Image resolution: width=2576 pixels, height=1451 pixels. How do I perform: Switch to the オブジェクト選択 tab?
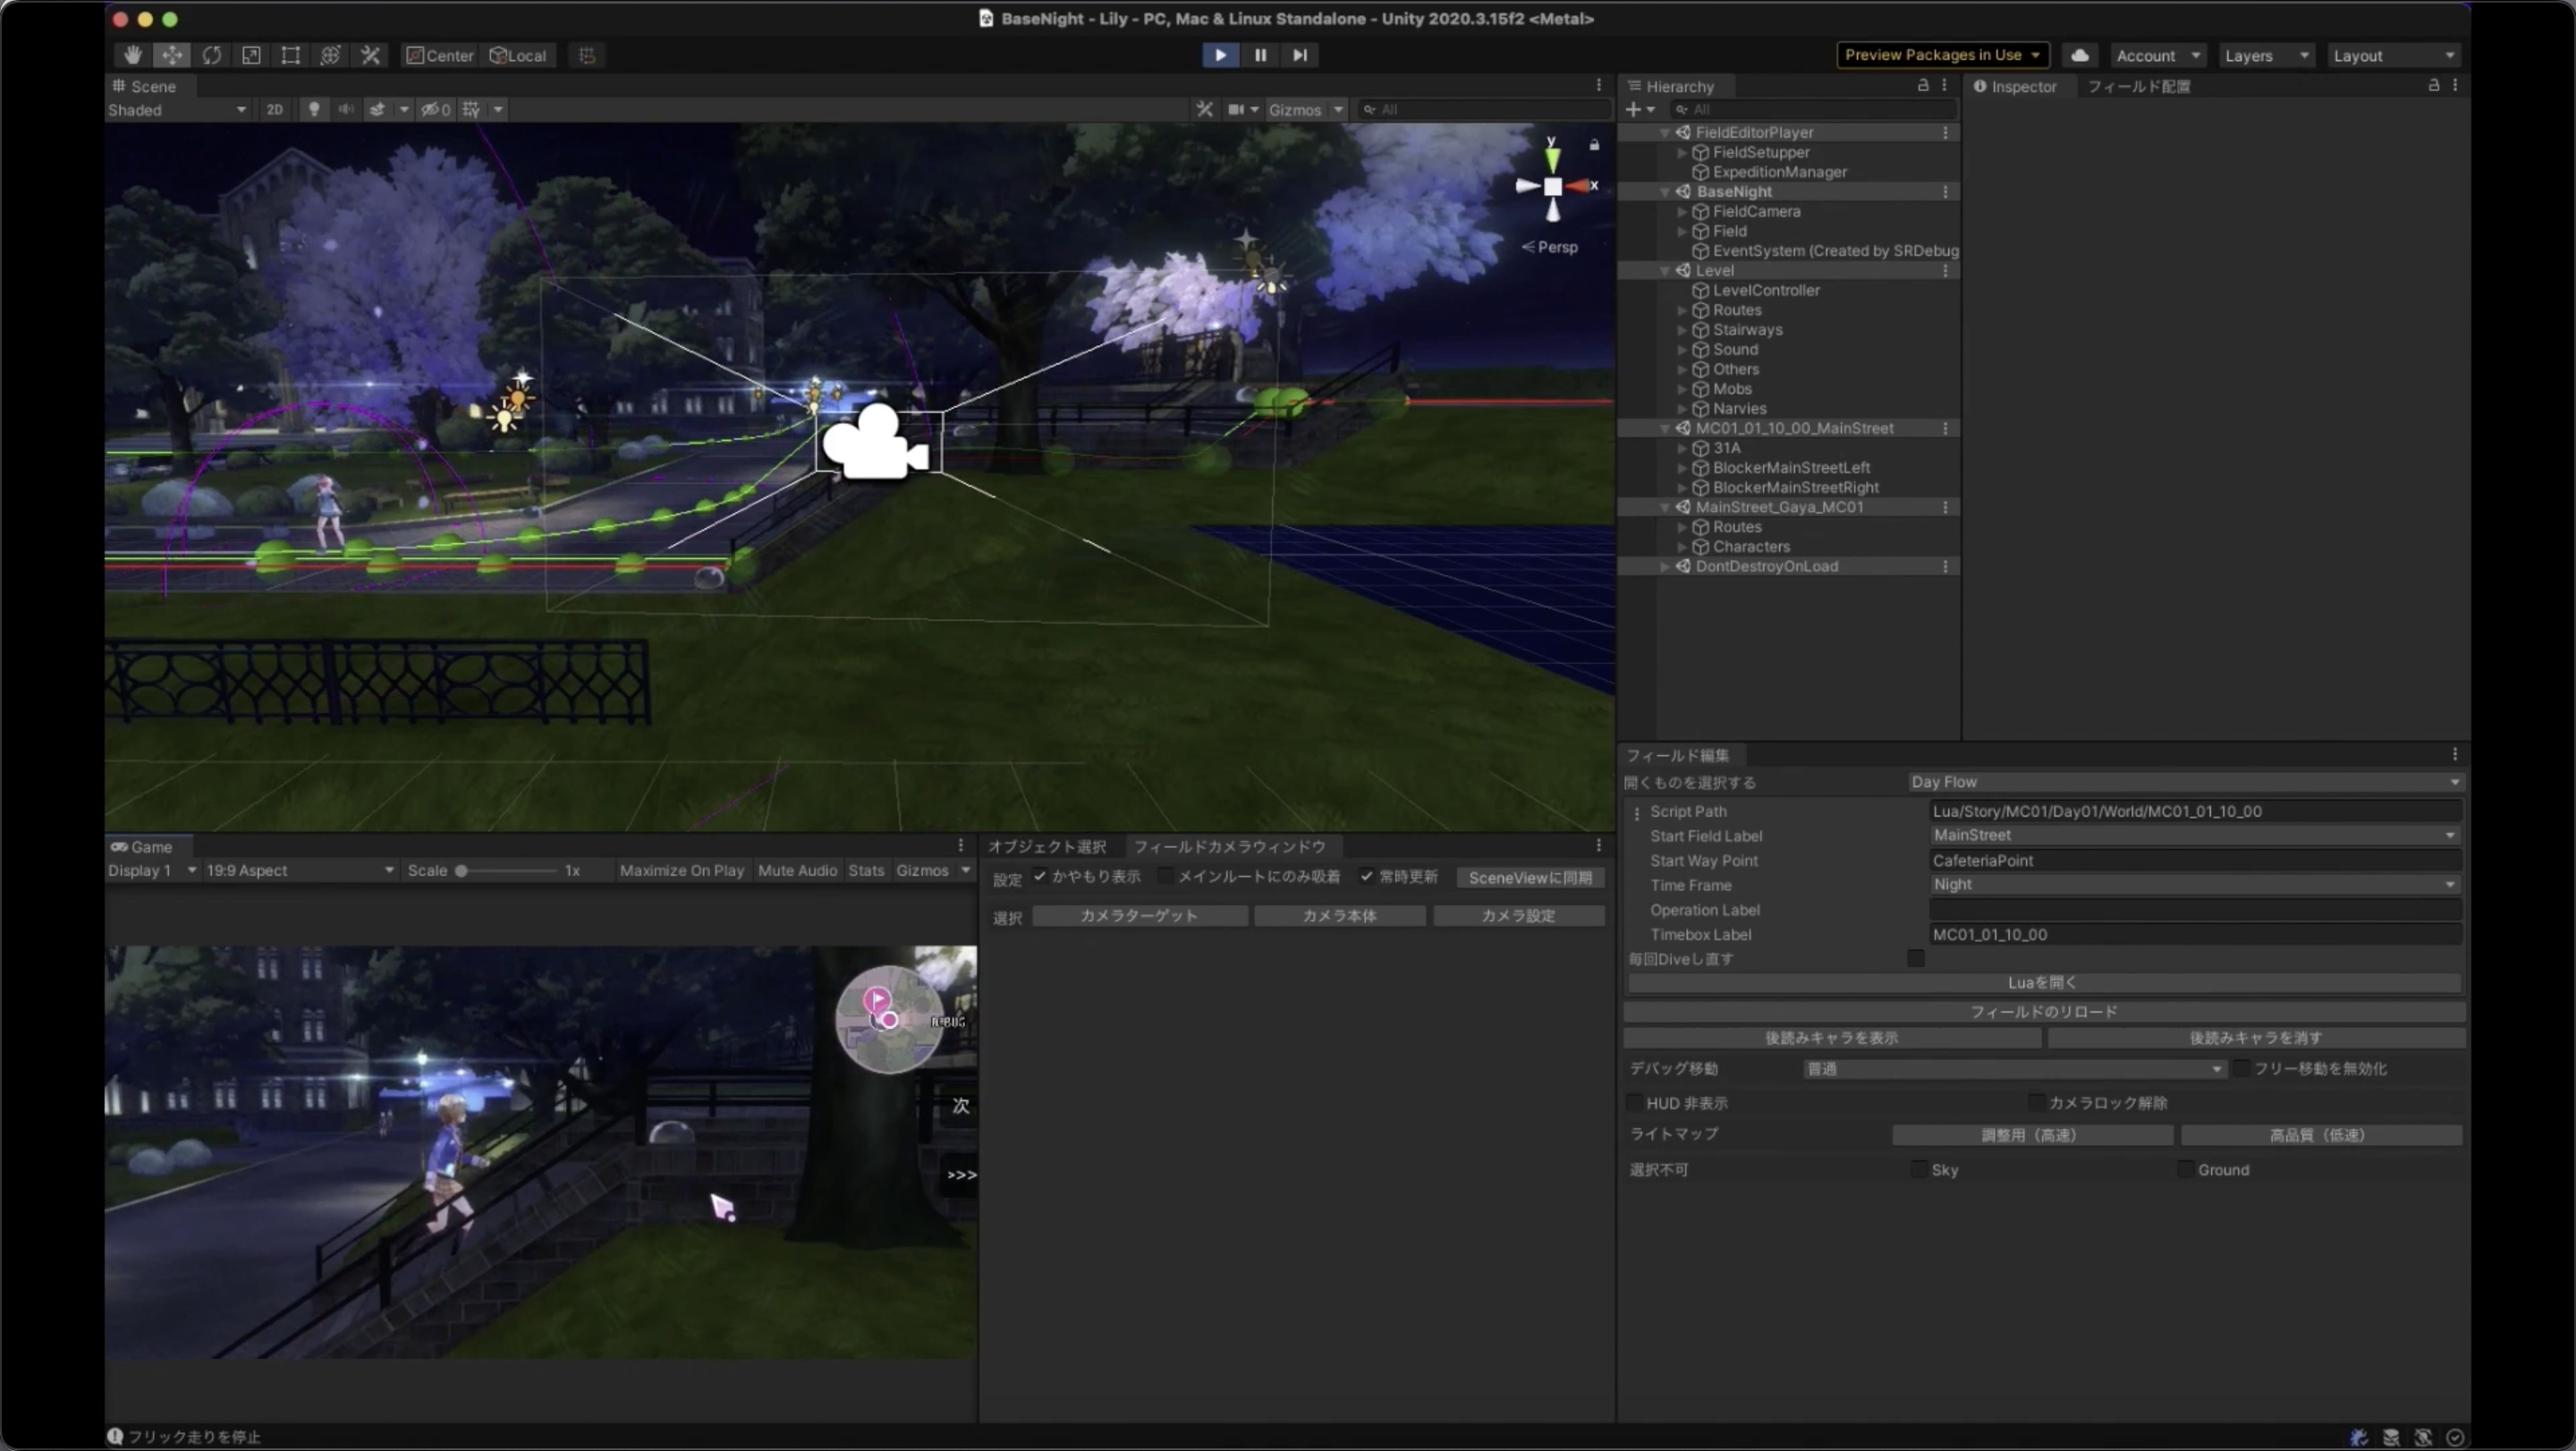click(x=1047, y=846)
